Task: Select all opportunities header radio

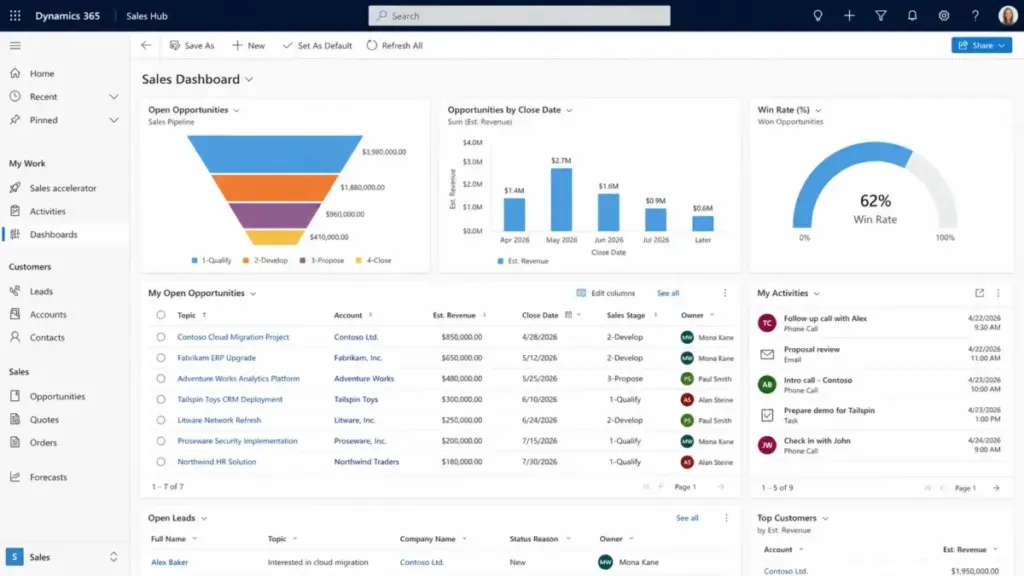Action: click(161, 315)
